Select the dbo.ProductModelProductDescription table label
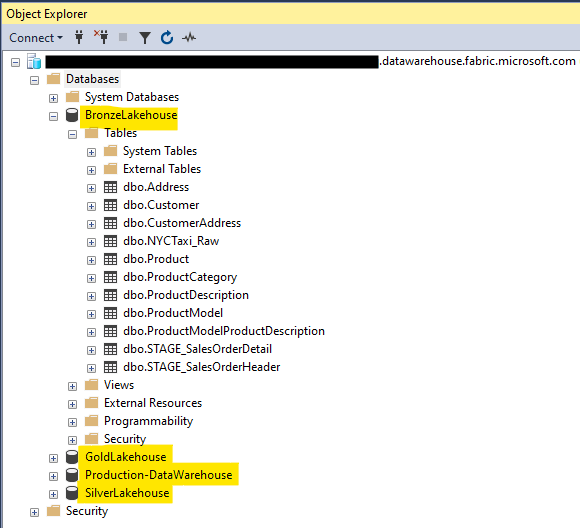580x528 pixels. [224, 331]
